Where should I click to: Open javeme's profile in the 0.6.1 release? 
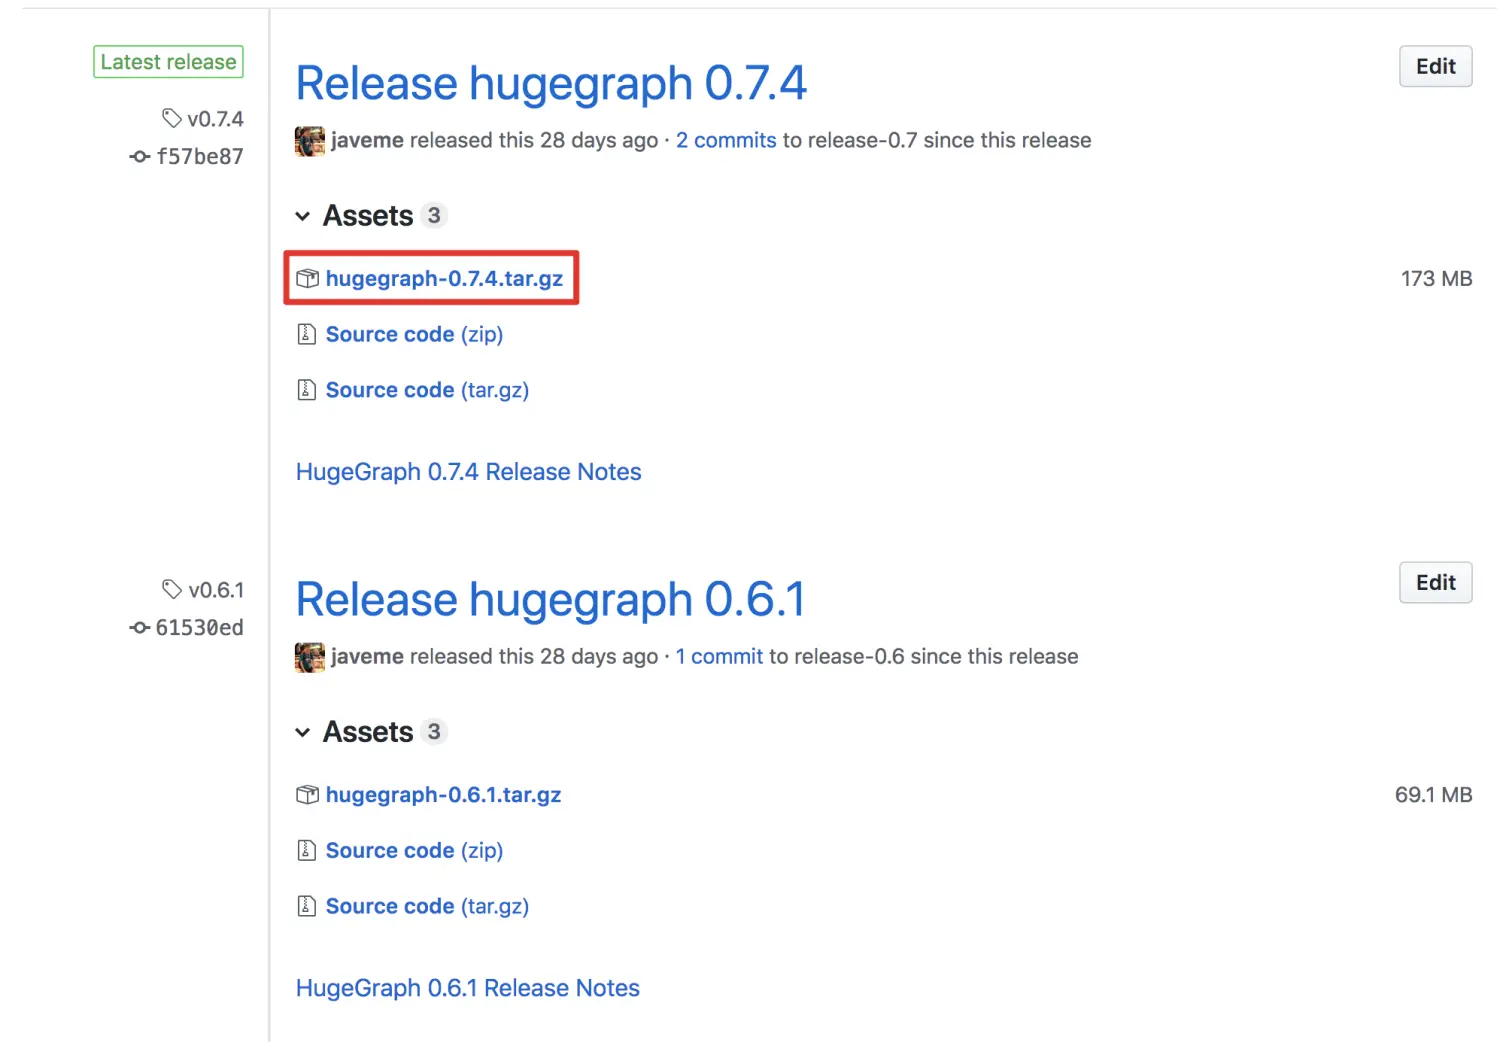click(x=367, y=657)
